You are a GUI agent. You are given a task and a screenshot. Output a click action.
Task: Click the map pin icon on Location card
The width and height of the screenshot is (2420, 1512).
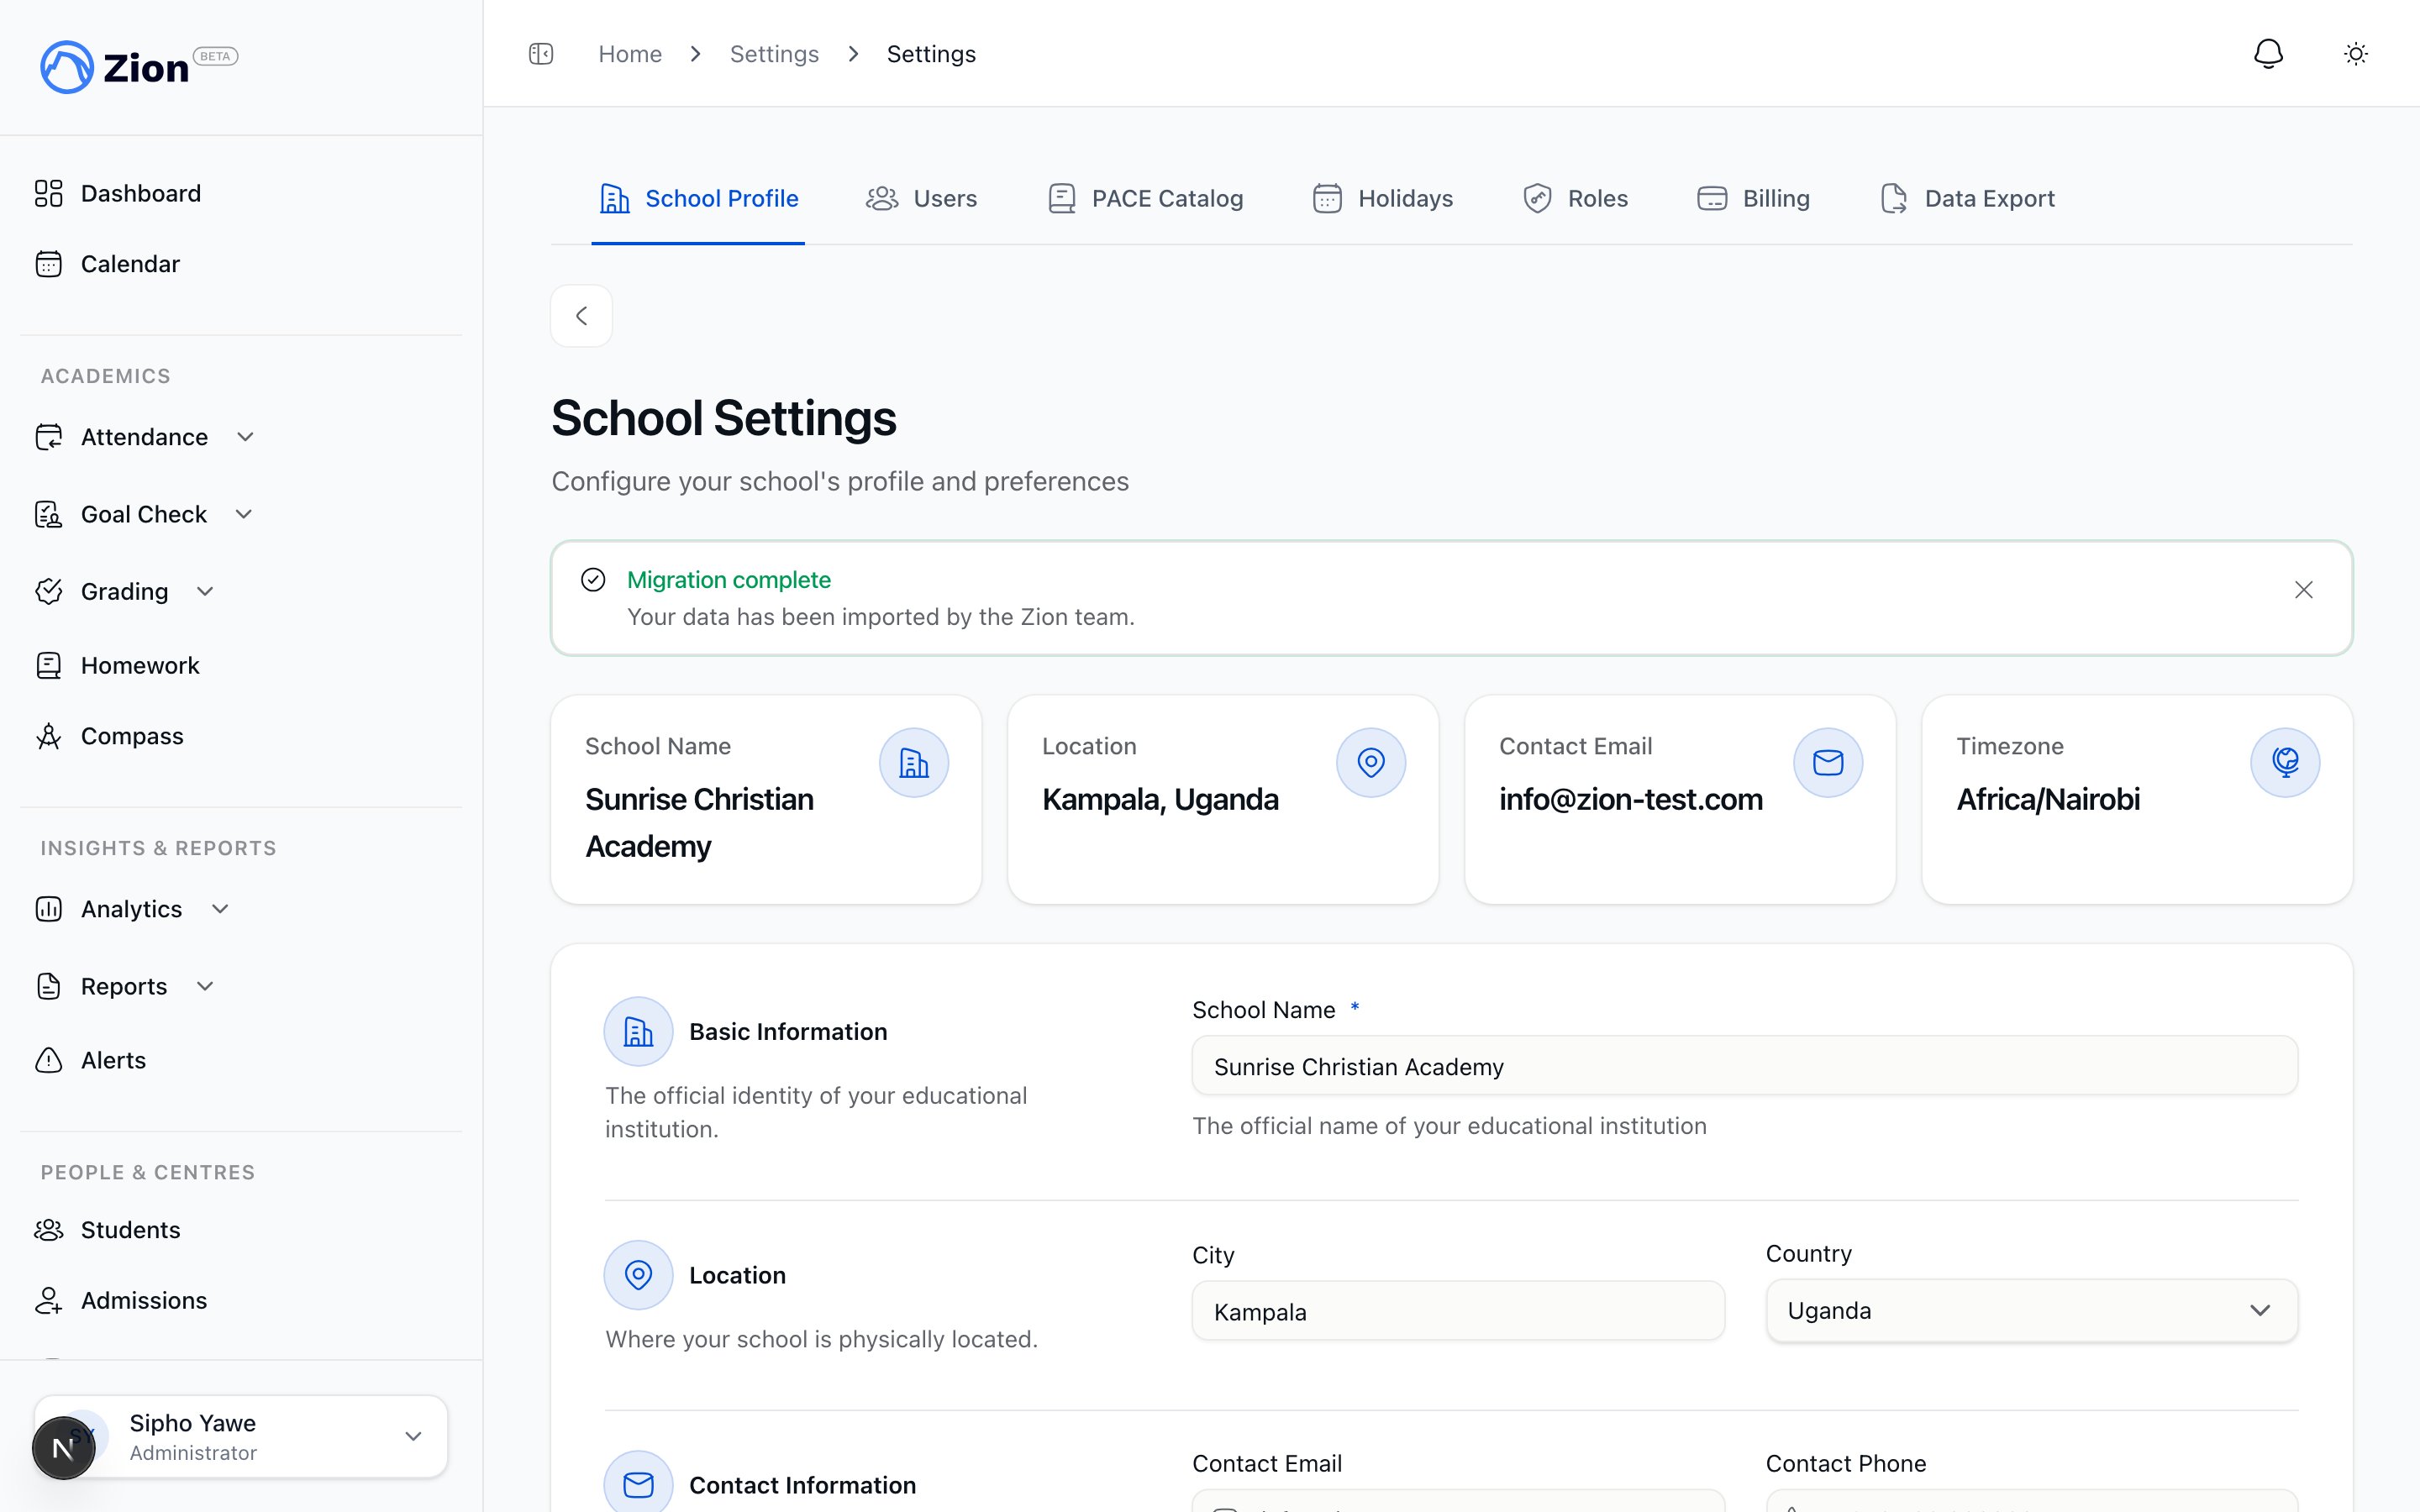pyautogui.click(x=1371, y=763)
